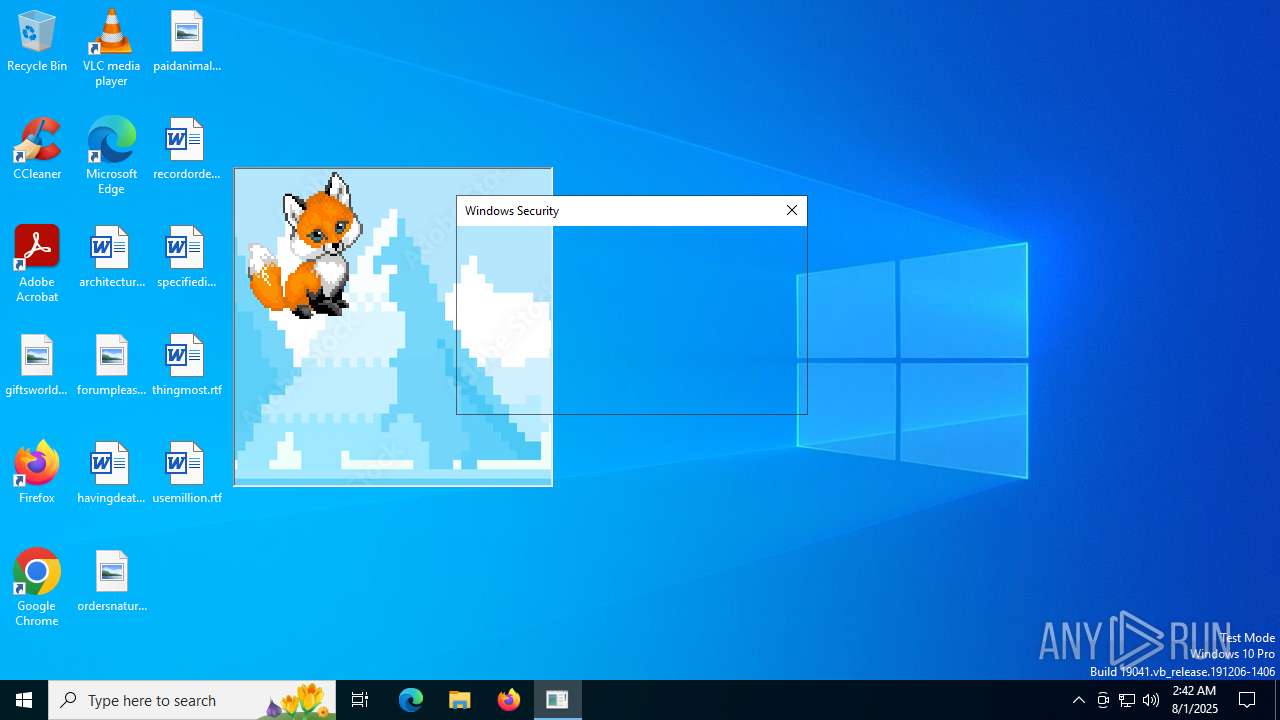1280x720 pixels.
Task: Open the volume control tray icon
Action: (x=1151, y=700)
